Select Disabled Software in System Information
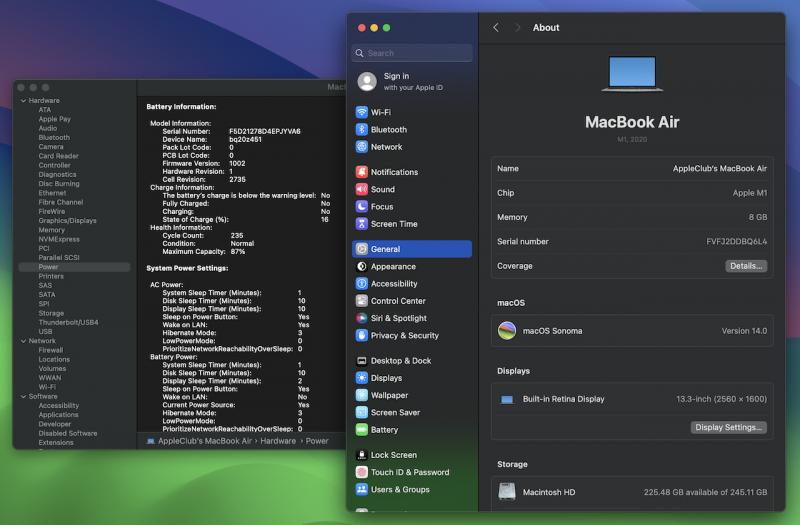Viewport: 800px width, 525px height. [68, 433]
